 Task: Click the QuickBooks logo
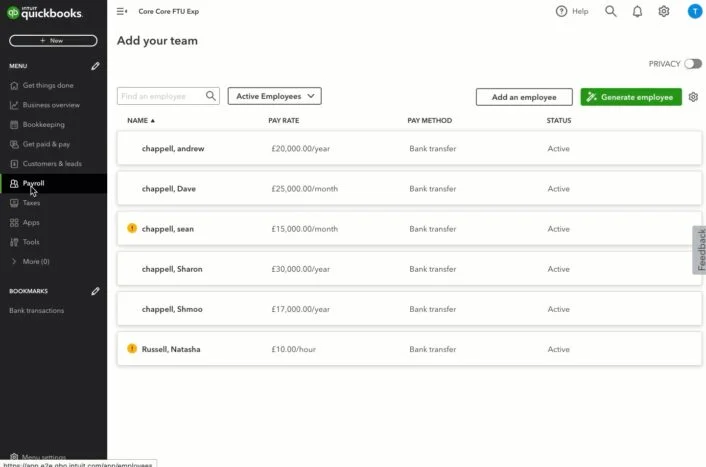click(x=45, y=13)
